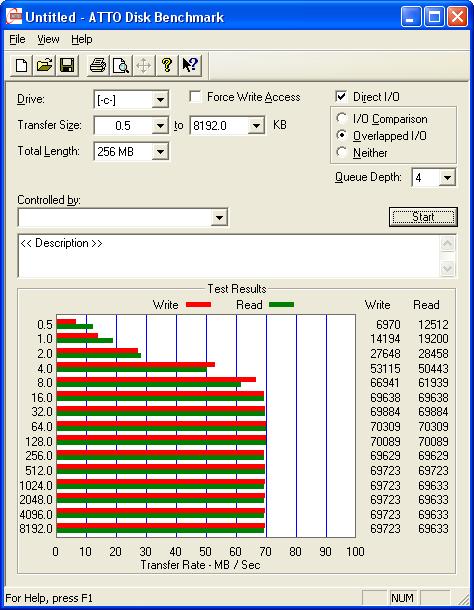Click read value 12512 in results
Image resolution: width=474 pixels, height=610 pixels.
pos(433,324)
